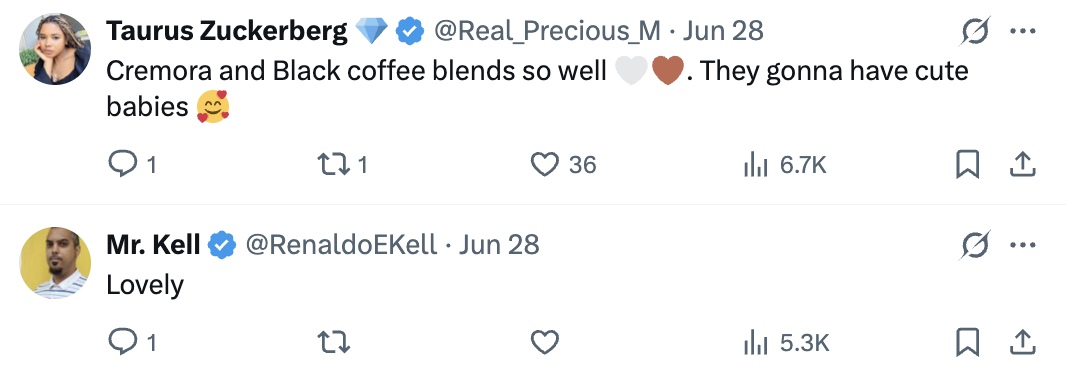Open Grok icon on Taurus Zuckerberg's tweet
The width and height of the screenshot is (1066, 374).
[976, 31]
